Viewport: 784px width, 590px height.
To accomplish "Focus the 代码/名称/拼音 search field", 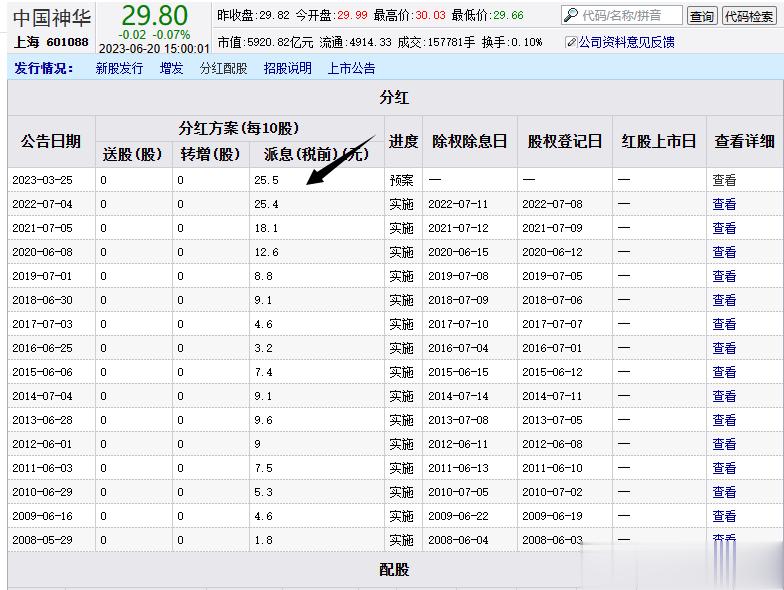I will 622,16.
